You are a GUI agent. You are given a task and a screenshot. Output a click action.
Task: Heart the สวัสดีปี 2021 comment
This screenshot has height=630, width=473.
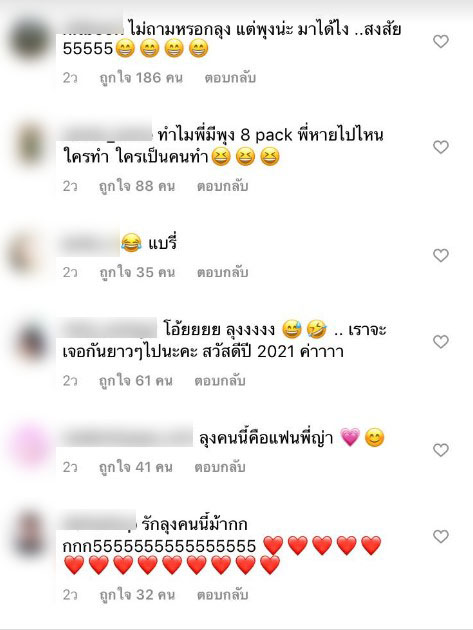point(440,342)
